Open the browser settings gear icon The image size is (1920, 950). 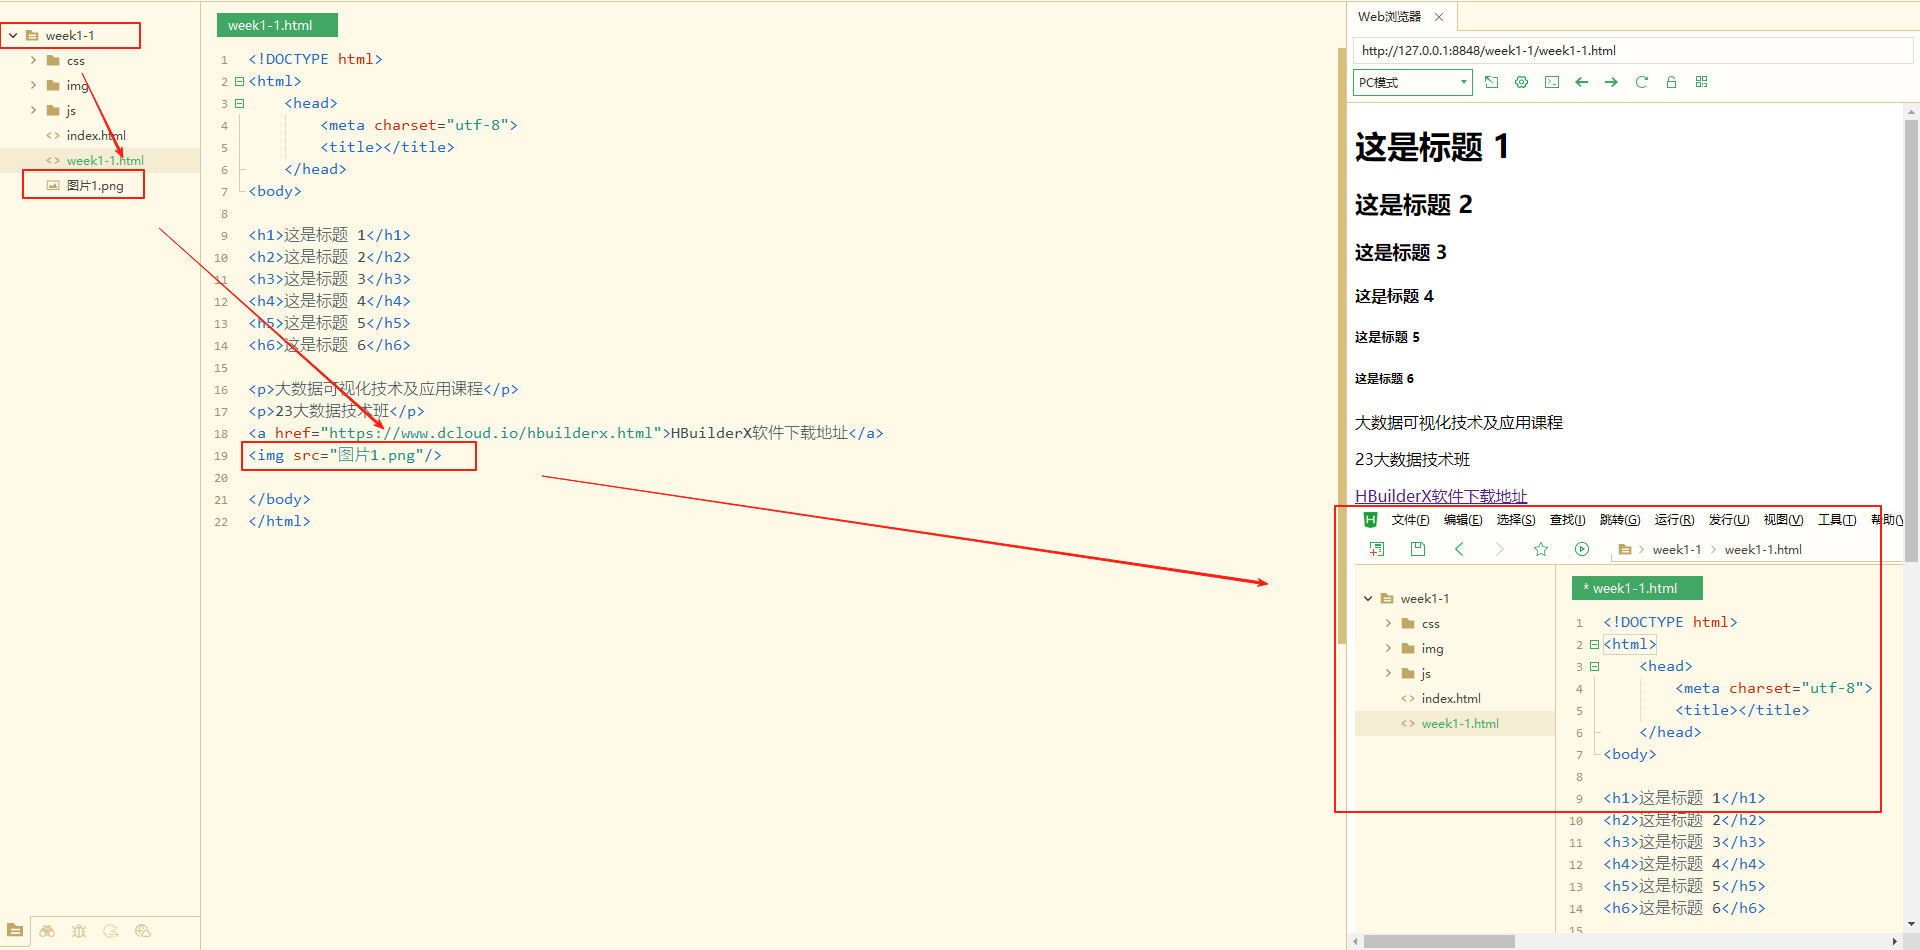(1521, 82)
